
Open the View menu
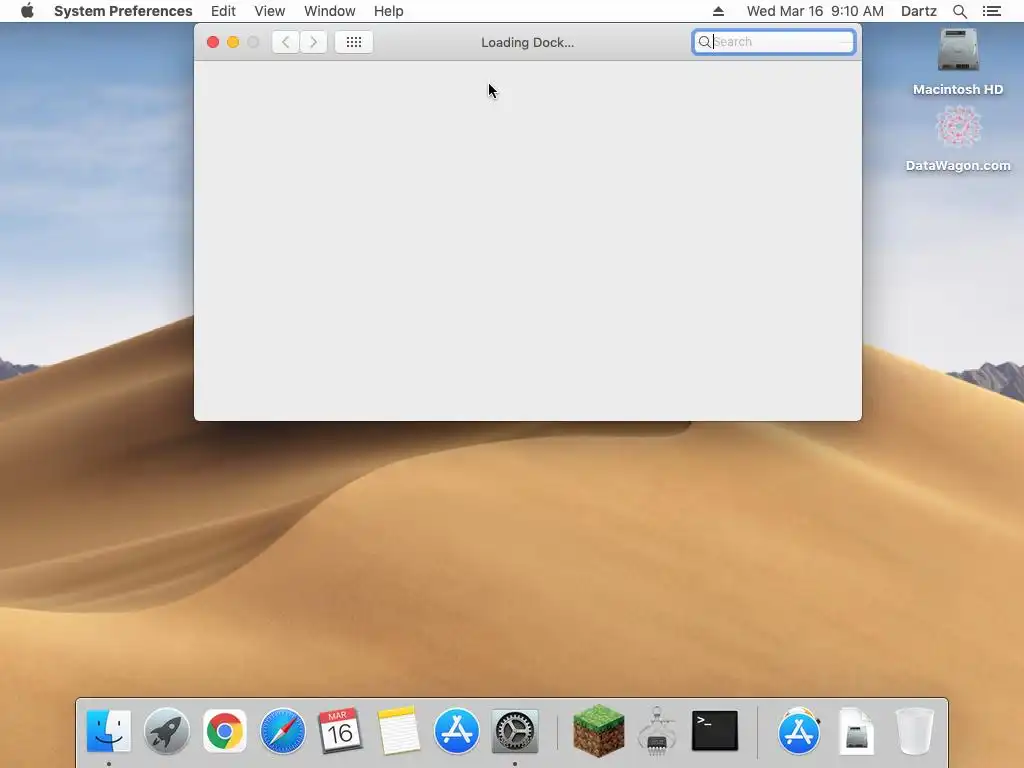[x=270, y=11]
